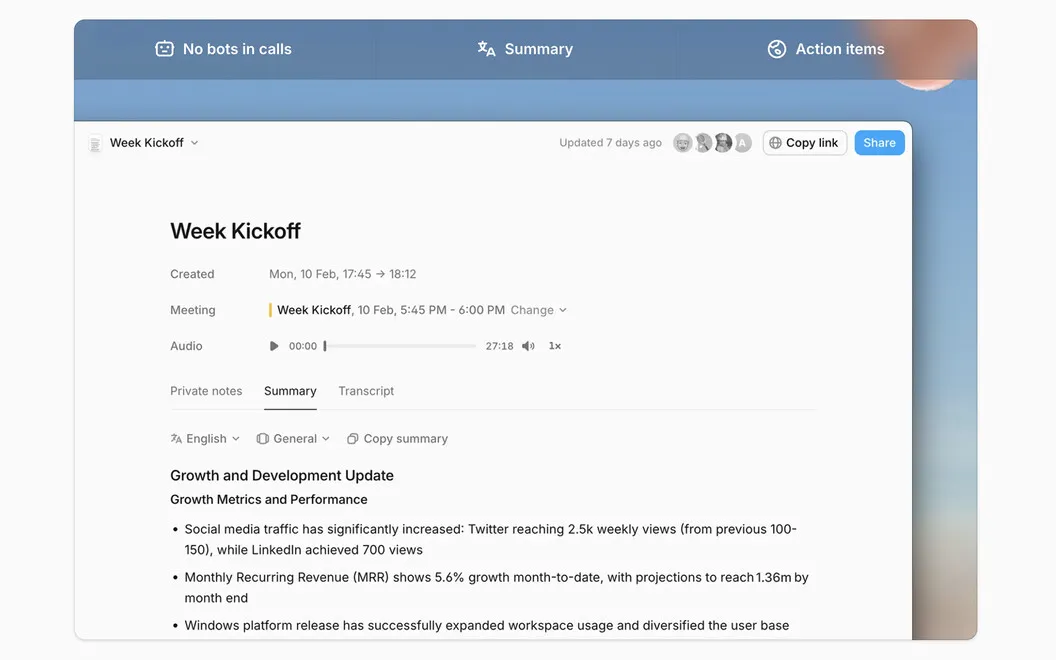
Task: Click the blue Share button
Action: (x=880, y=143)
